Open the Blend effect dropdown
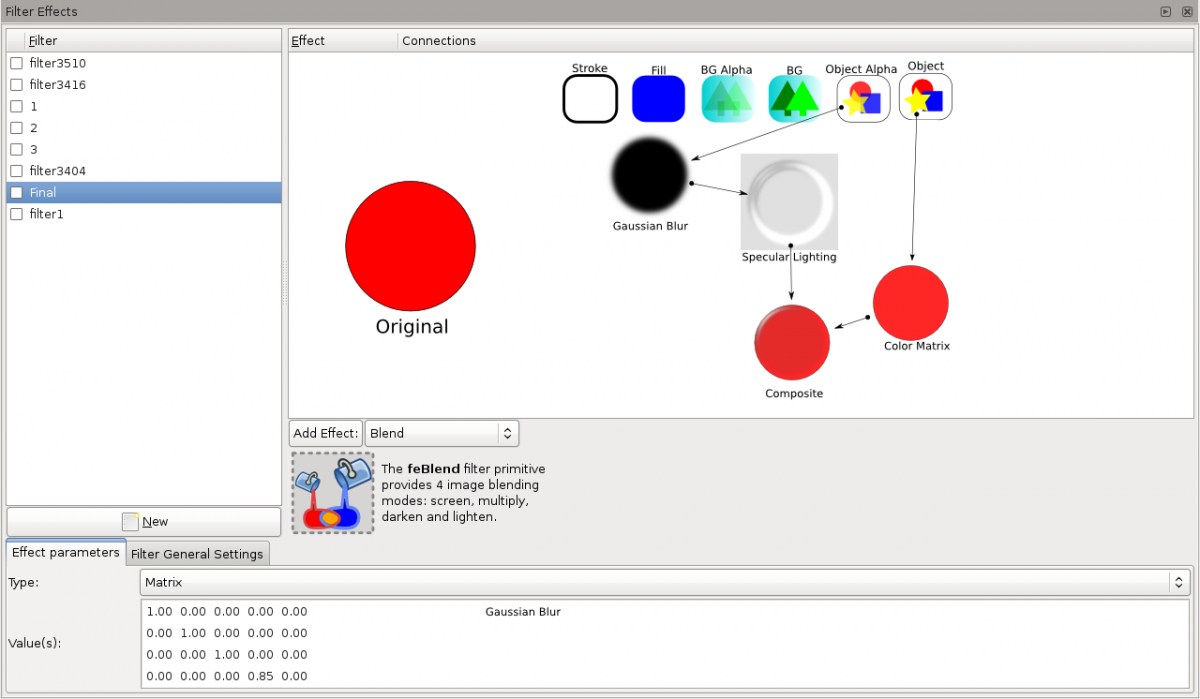Screen dimensions: 1200x699 [441, 433]
